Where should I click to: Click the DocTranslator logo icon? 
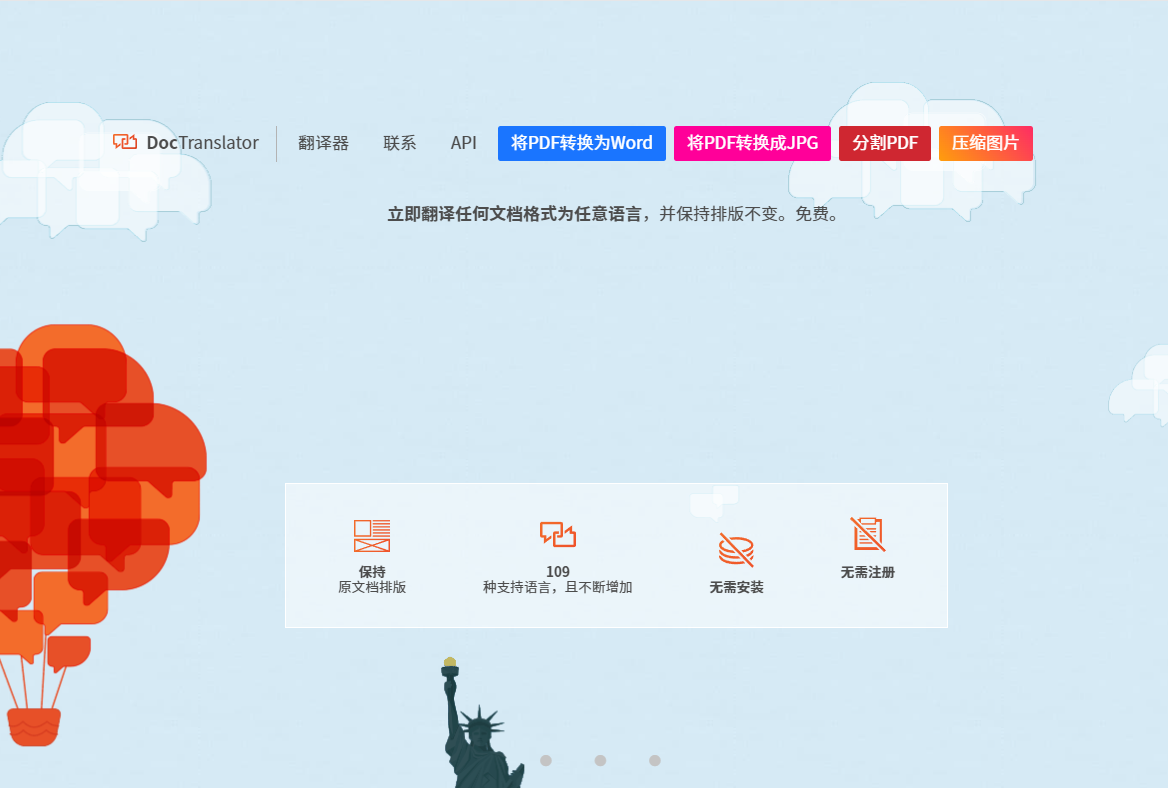[125, 143]
